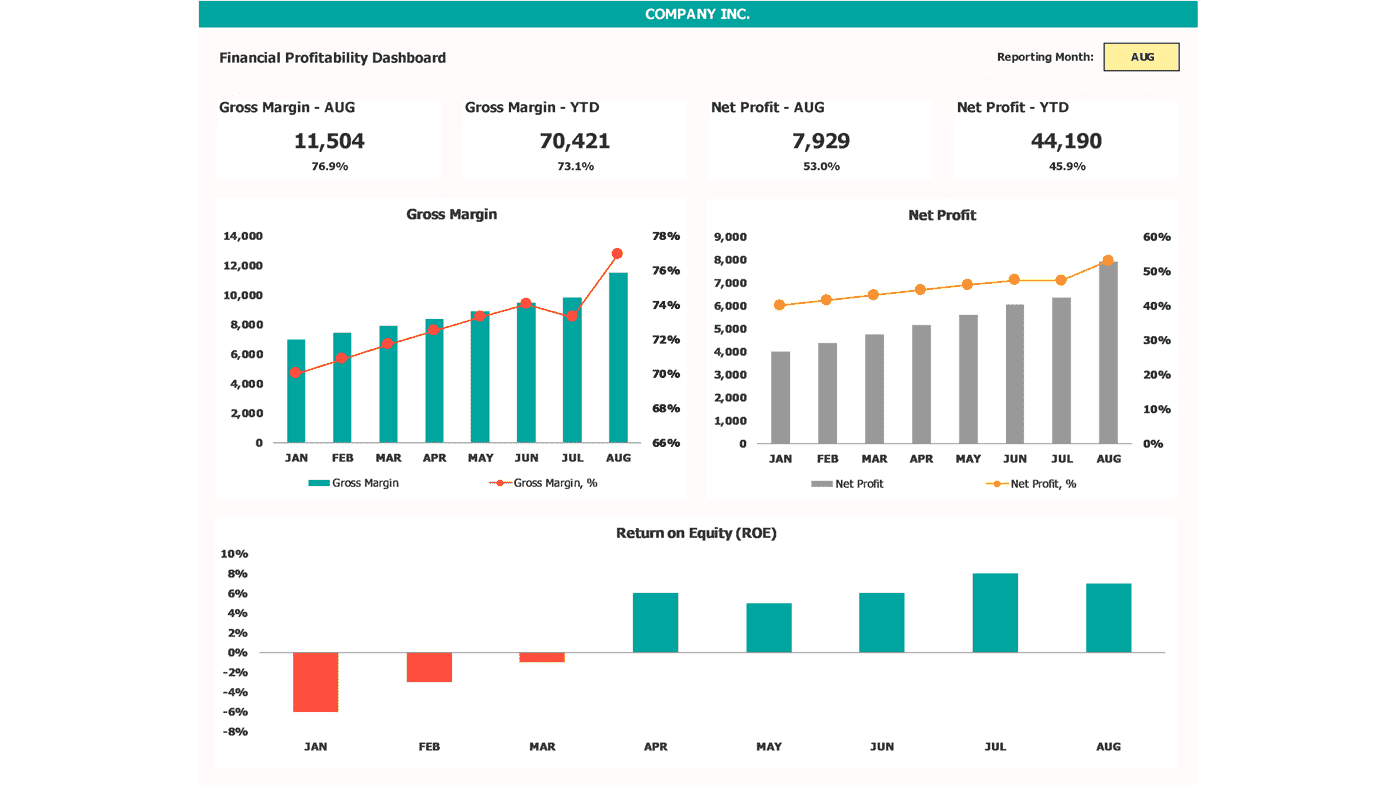Select the small negative MAR ROE bar
The image size is (1396, 786).
pos(542,657)
